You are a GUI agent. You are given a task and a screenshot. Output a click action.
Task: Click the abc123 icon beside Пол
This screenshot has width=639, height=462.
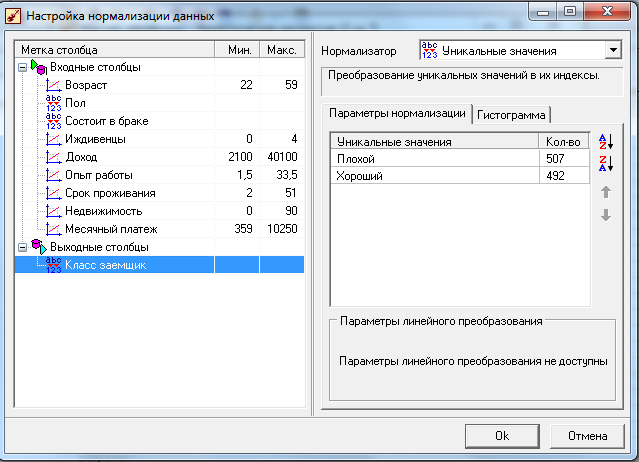(53, 103)
